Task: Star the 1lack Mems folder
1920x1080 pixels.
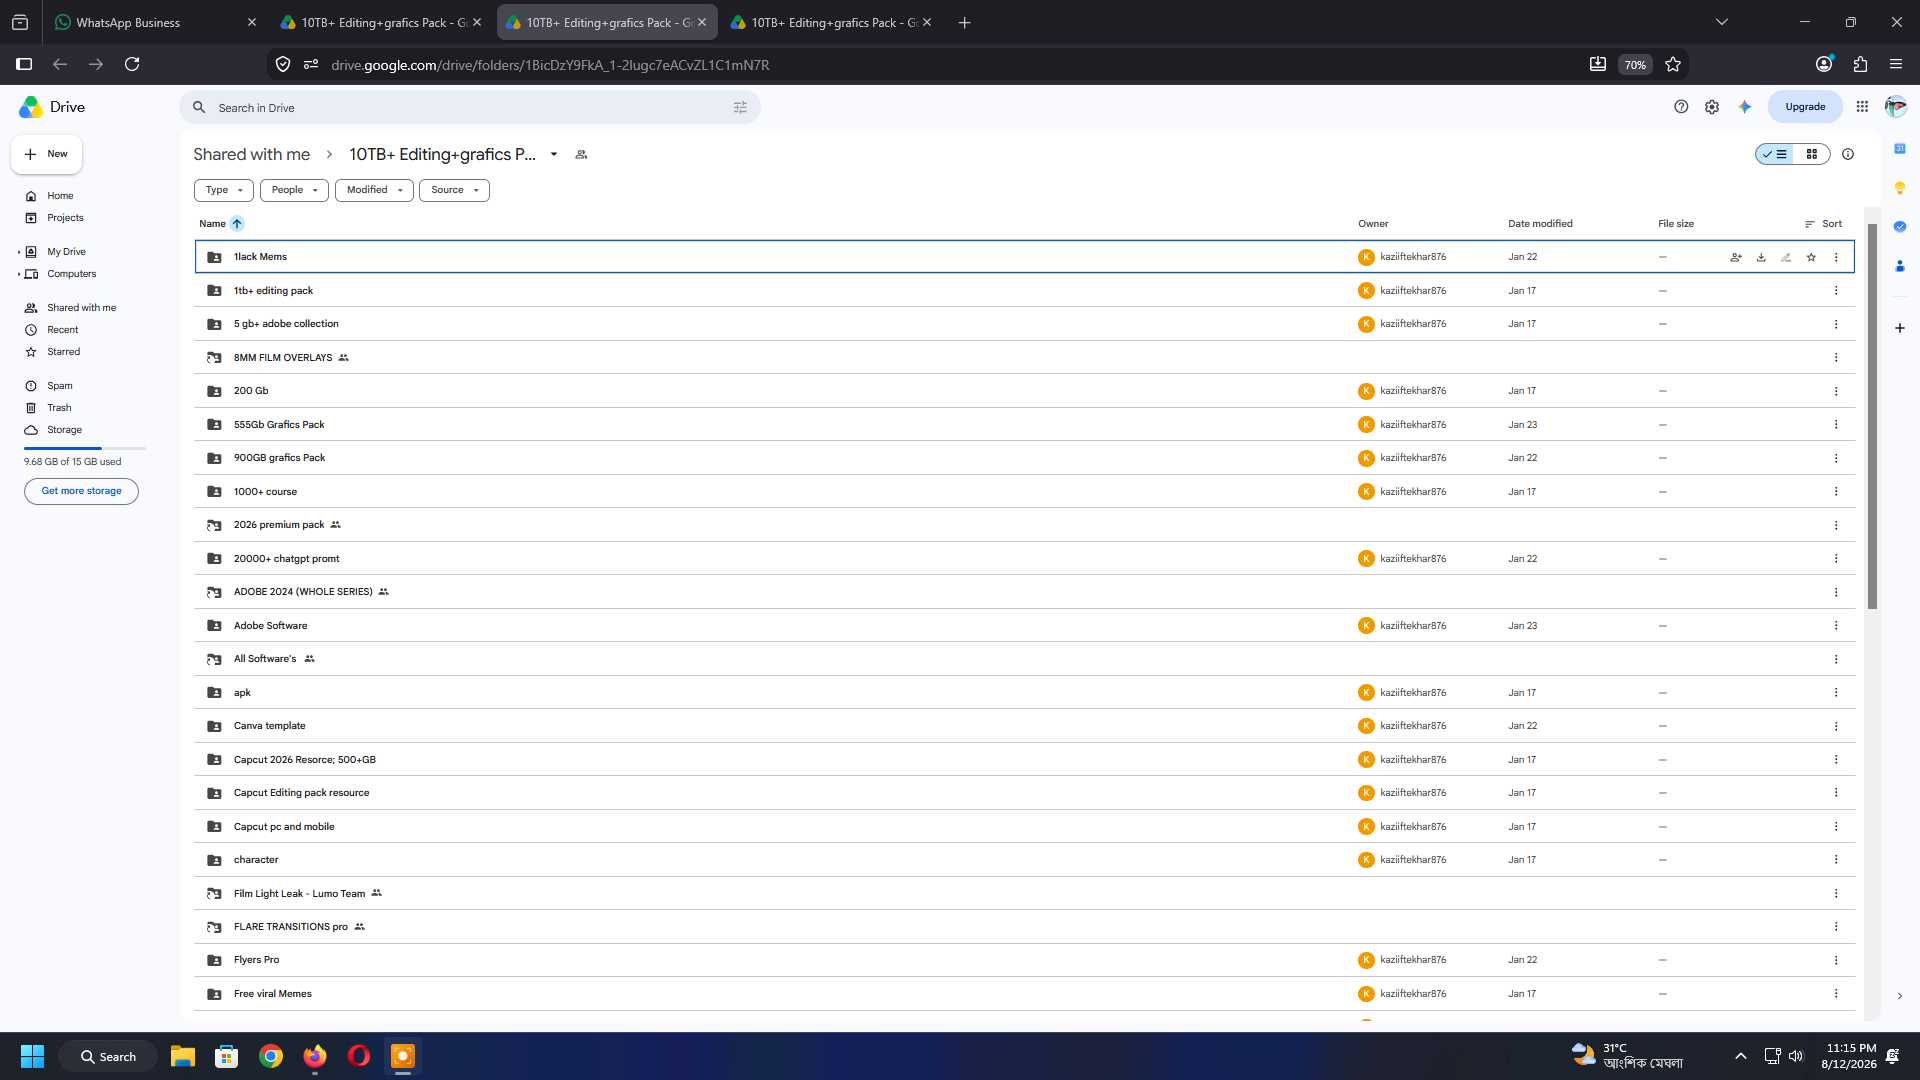Action: [x=1811, y=257]
